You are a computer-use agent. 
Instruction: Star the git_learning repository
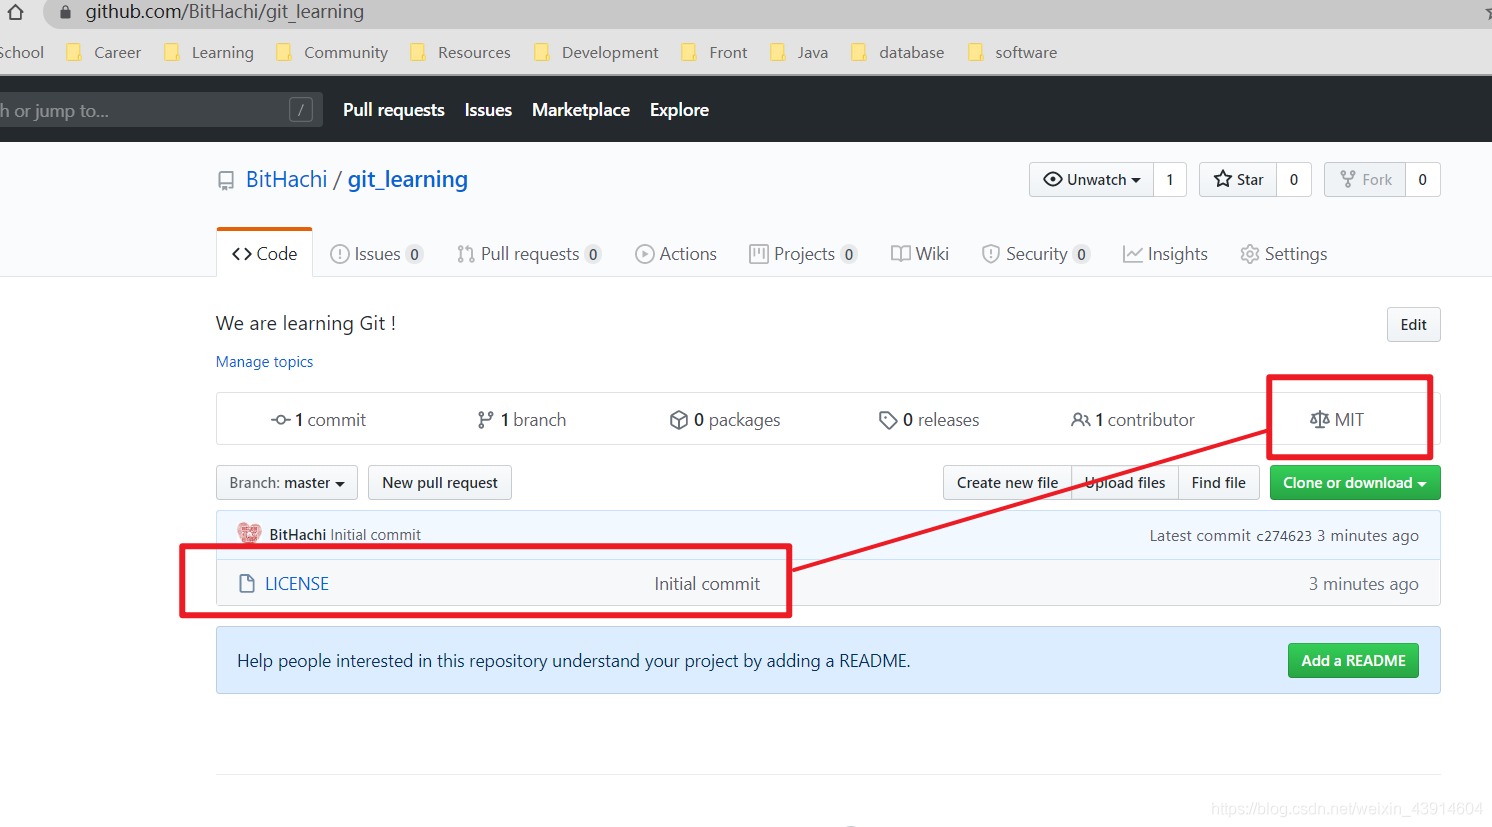pos(1238,180)
